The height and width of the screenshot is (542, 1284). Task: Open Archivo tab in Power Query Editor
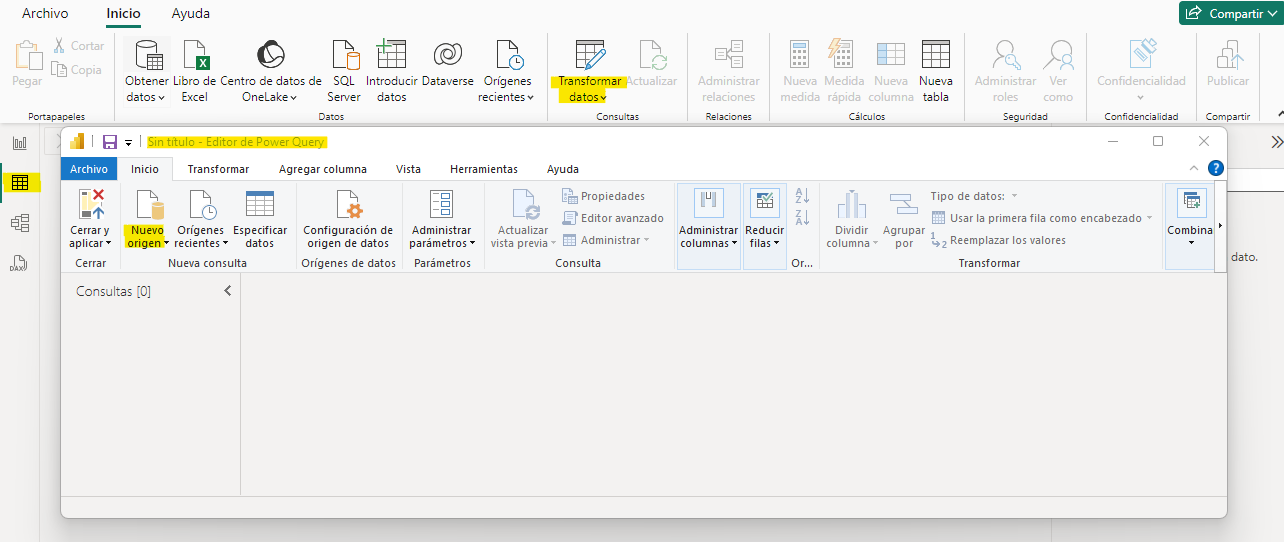[89, 169]
